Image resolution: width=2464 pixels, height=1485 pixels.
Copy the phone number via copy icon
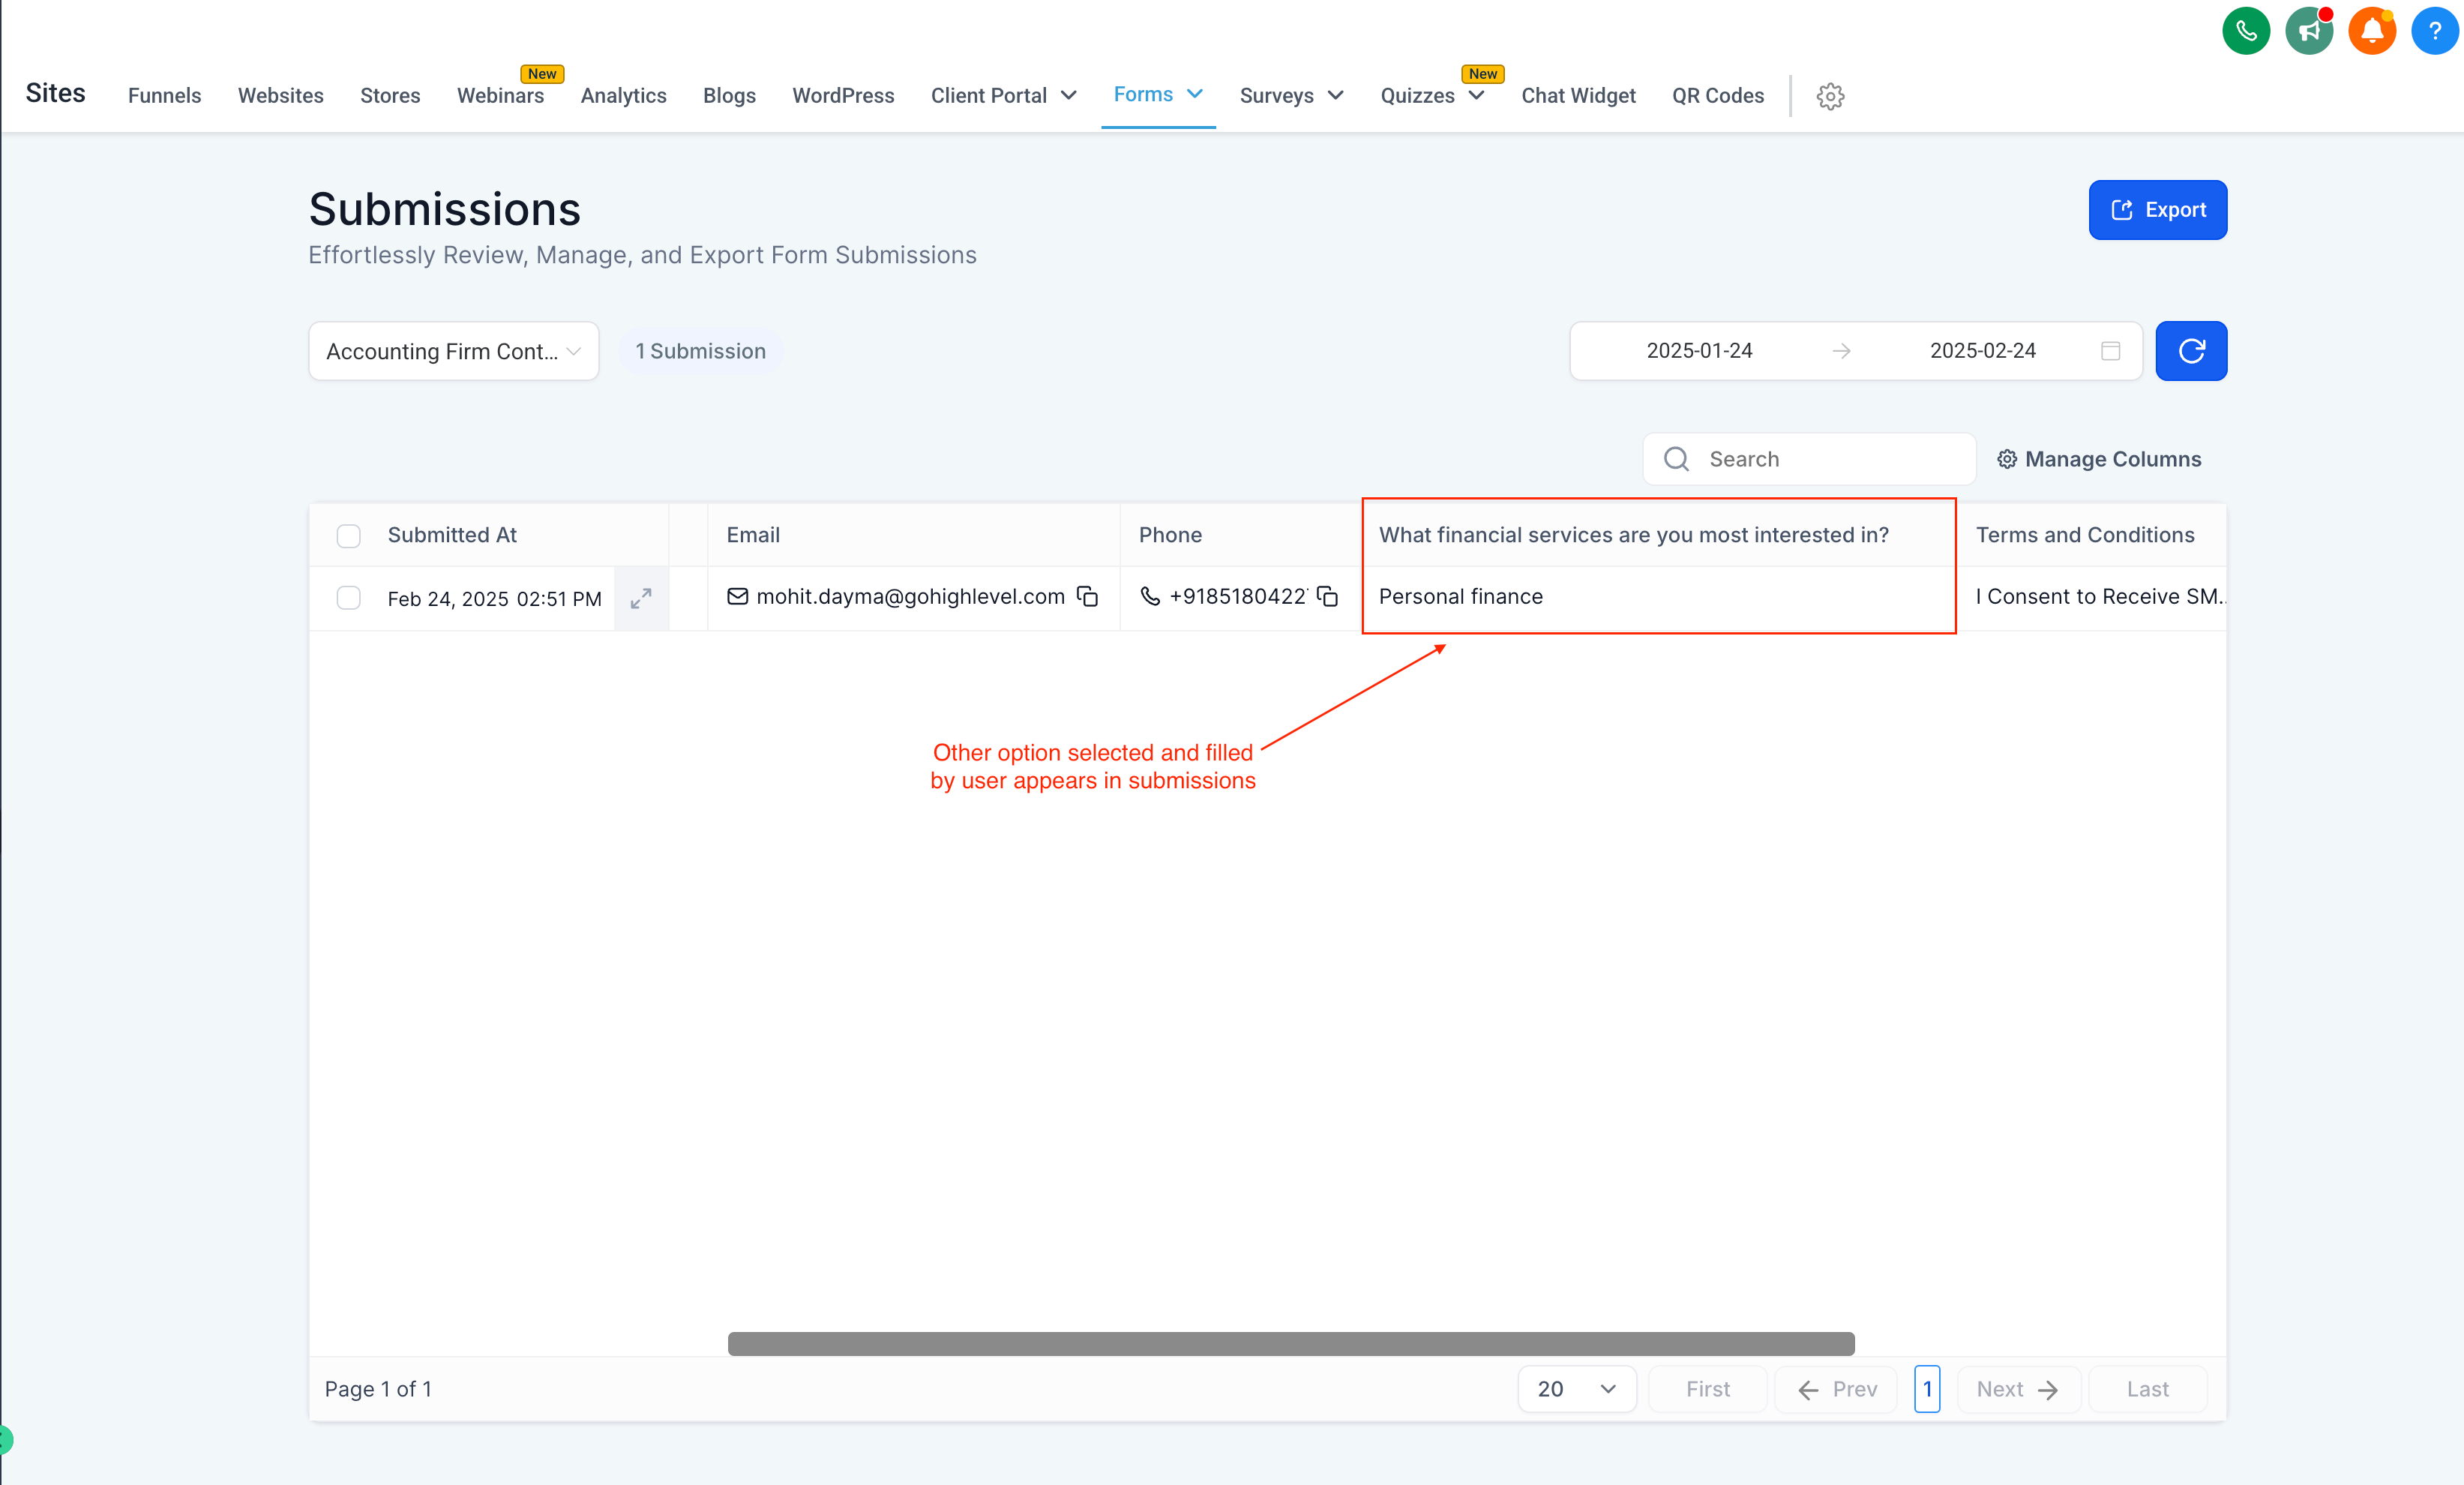point(1327,597)
